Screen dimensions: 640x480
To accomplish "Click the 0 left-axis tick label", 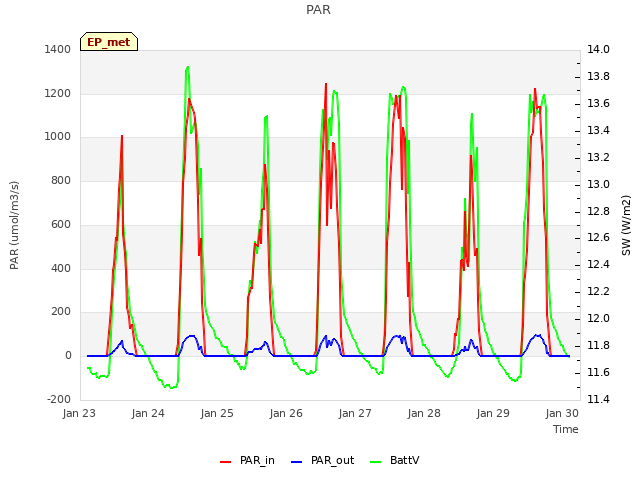I will point(68,356).
